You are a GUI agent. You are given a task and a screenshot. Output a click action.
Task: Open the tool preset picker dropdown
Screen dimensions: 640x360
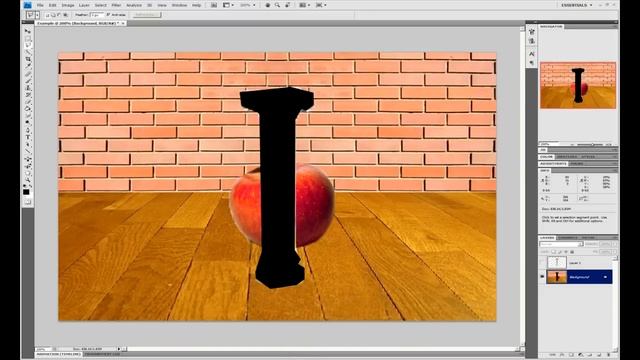37,15
